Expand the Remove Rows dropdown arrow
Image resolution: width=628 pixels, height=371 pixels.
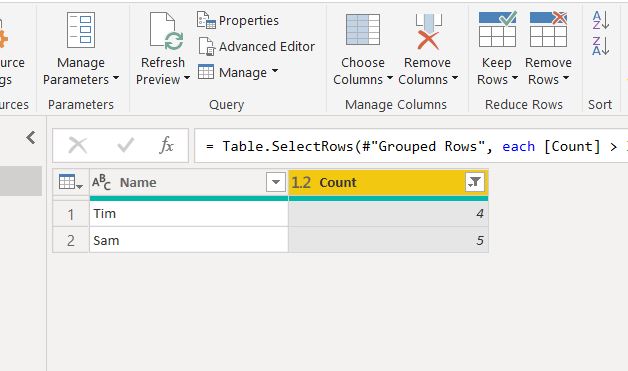[x=566, y=79]
